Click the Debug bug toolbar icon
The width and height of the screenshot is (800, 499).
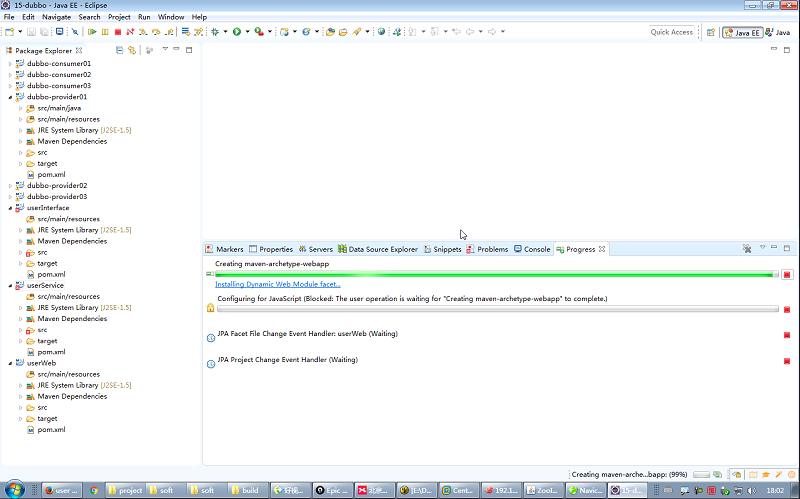click(214, 32)
